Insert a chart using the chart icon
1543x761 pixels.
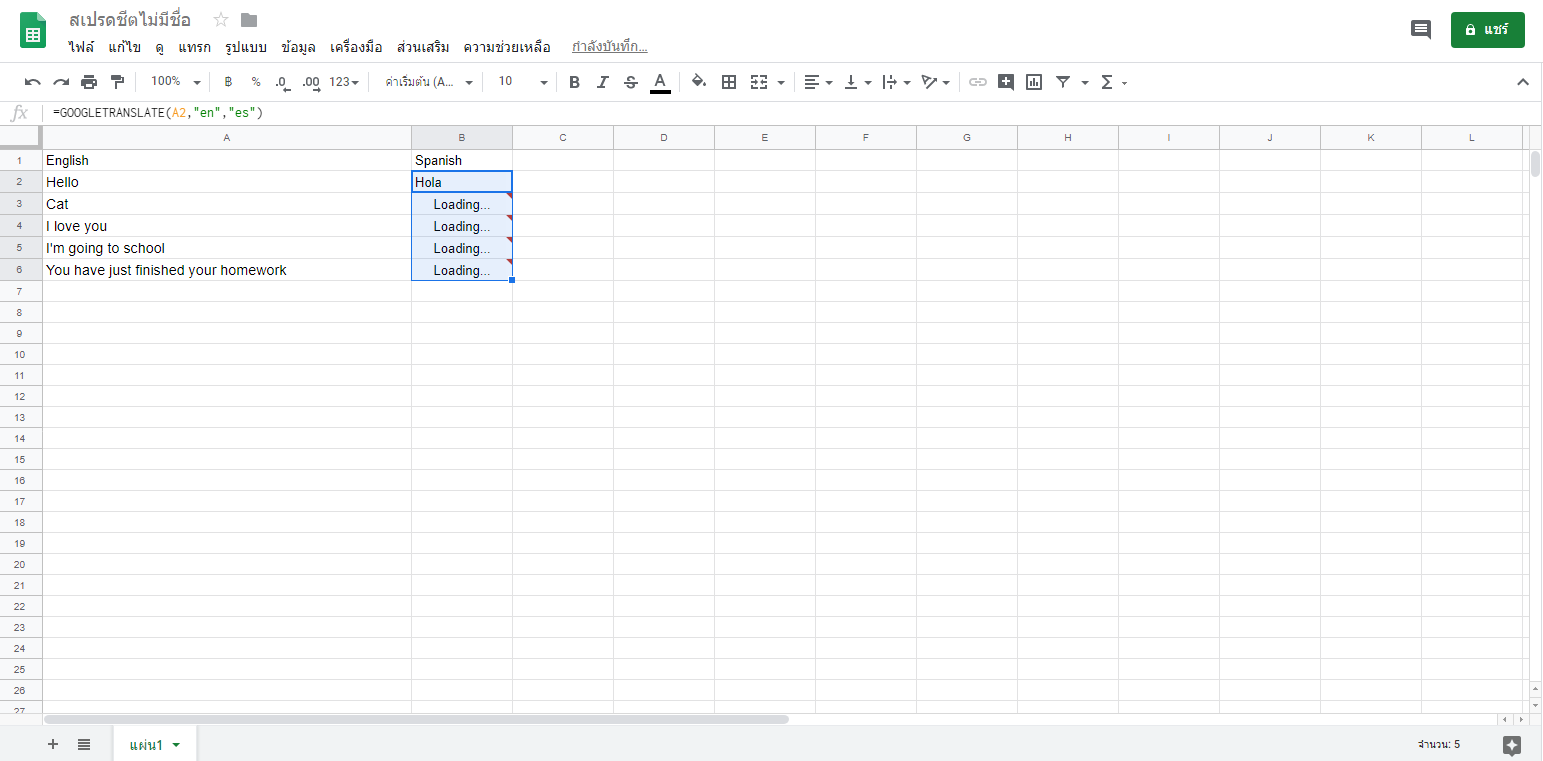1034,82
